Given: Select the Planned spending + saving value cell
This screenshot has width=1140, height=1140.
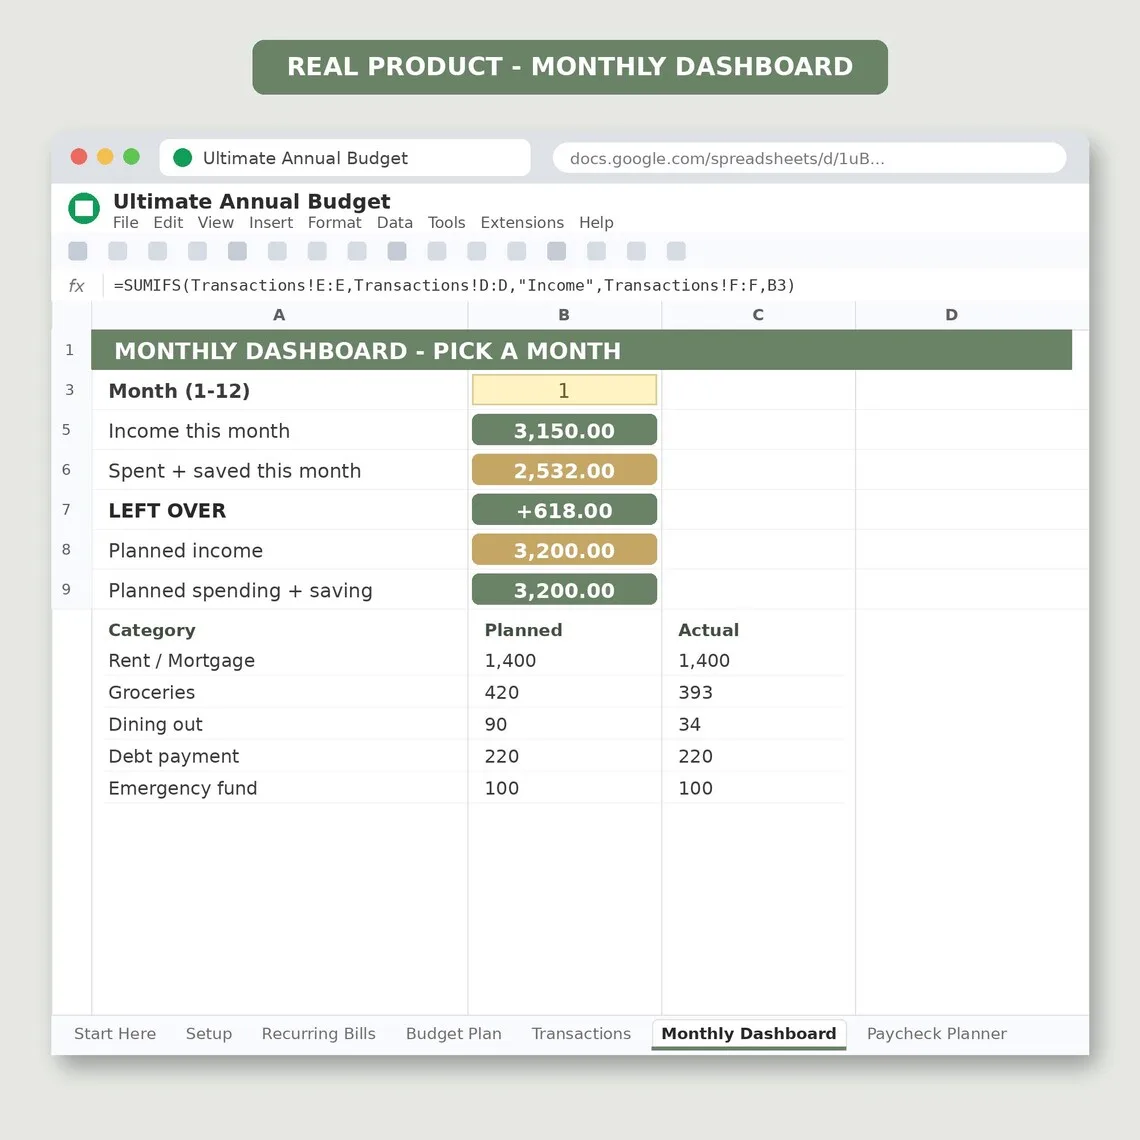Looking at the screenshot, I should [564, 590].
